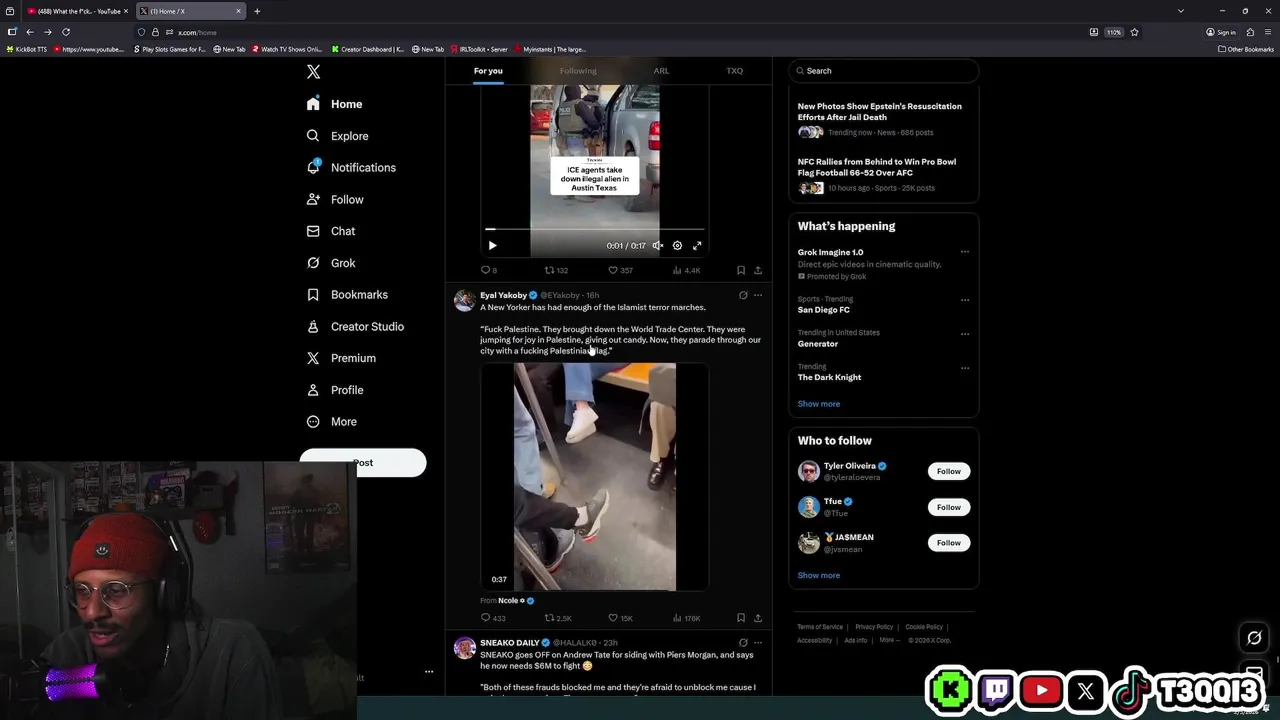
Task: Bookmark the Eyal Yakoby post
Action: pos(740,618)
